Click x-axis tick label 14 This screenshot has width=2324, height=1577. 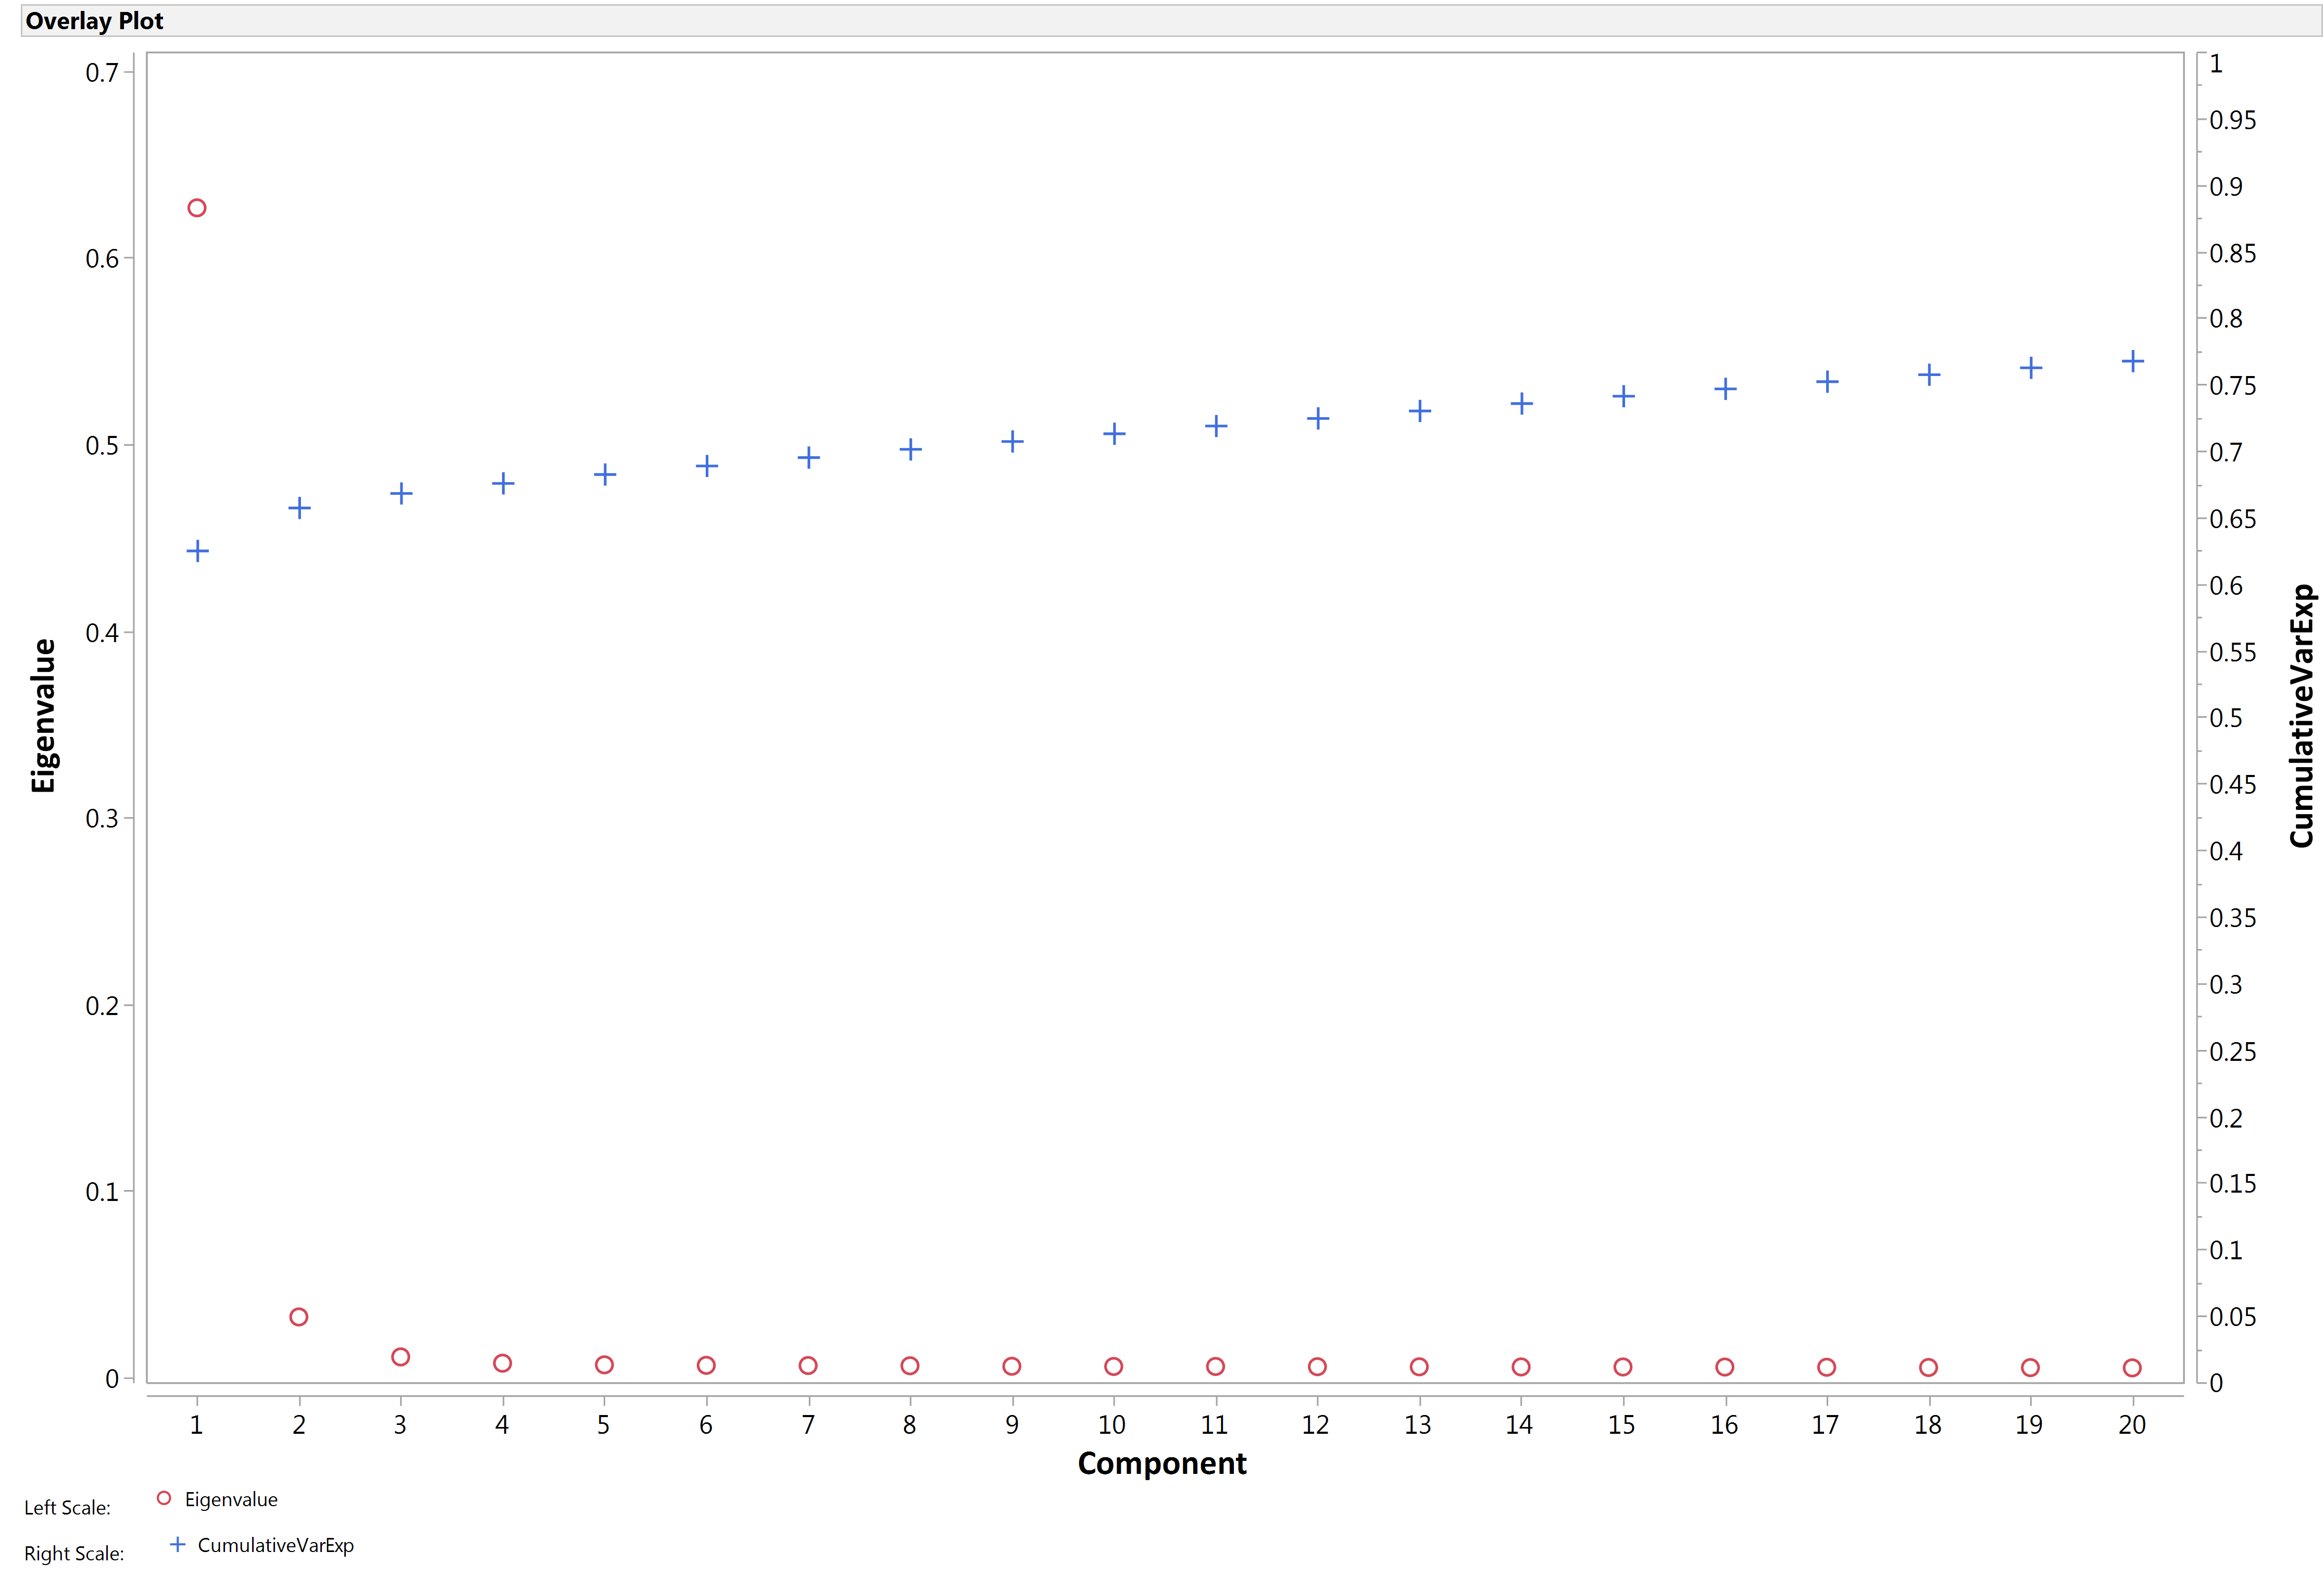pyautogui.click(x=1519, y=1425)
